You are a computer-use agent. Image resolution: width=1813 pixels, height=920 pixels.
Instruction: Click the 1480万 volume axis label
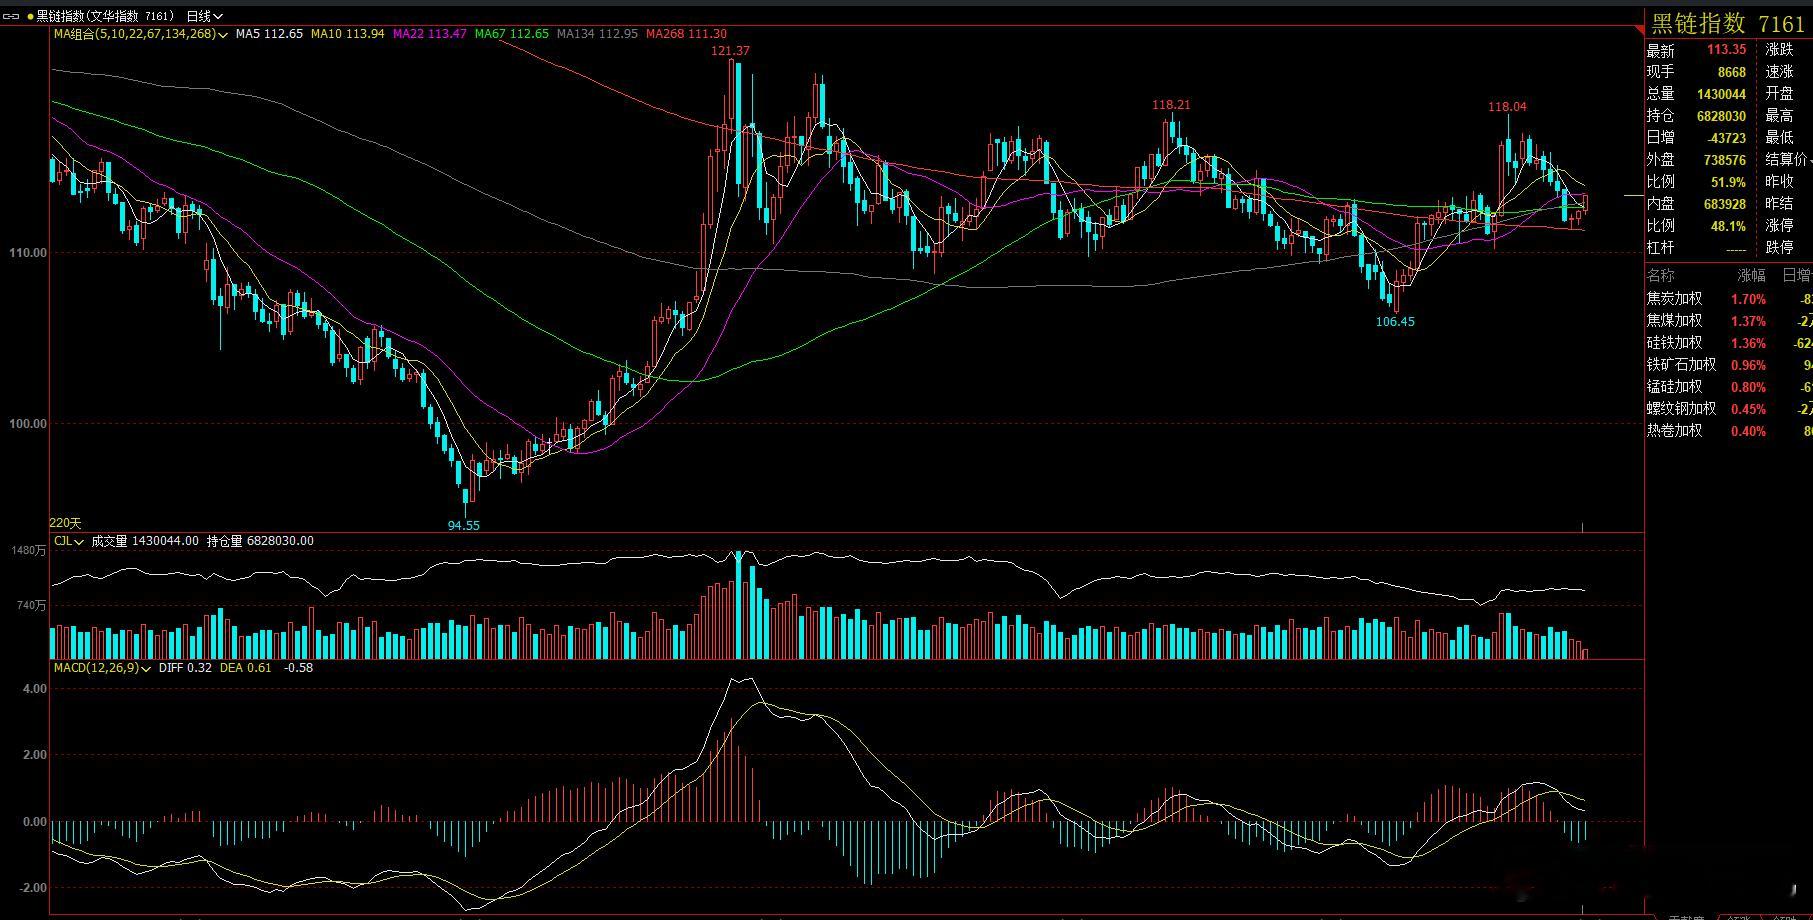[x=28, y=551]
